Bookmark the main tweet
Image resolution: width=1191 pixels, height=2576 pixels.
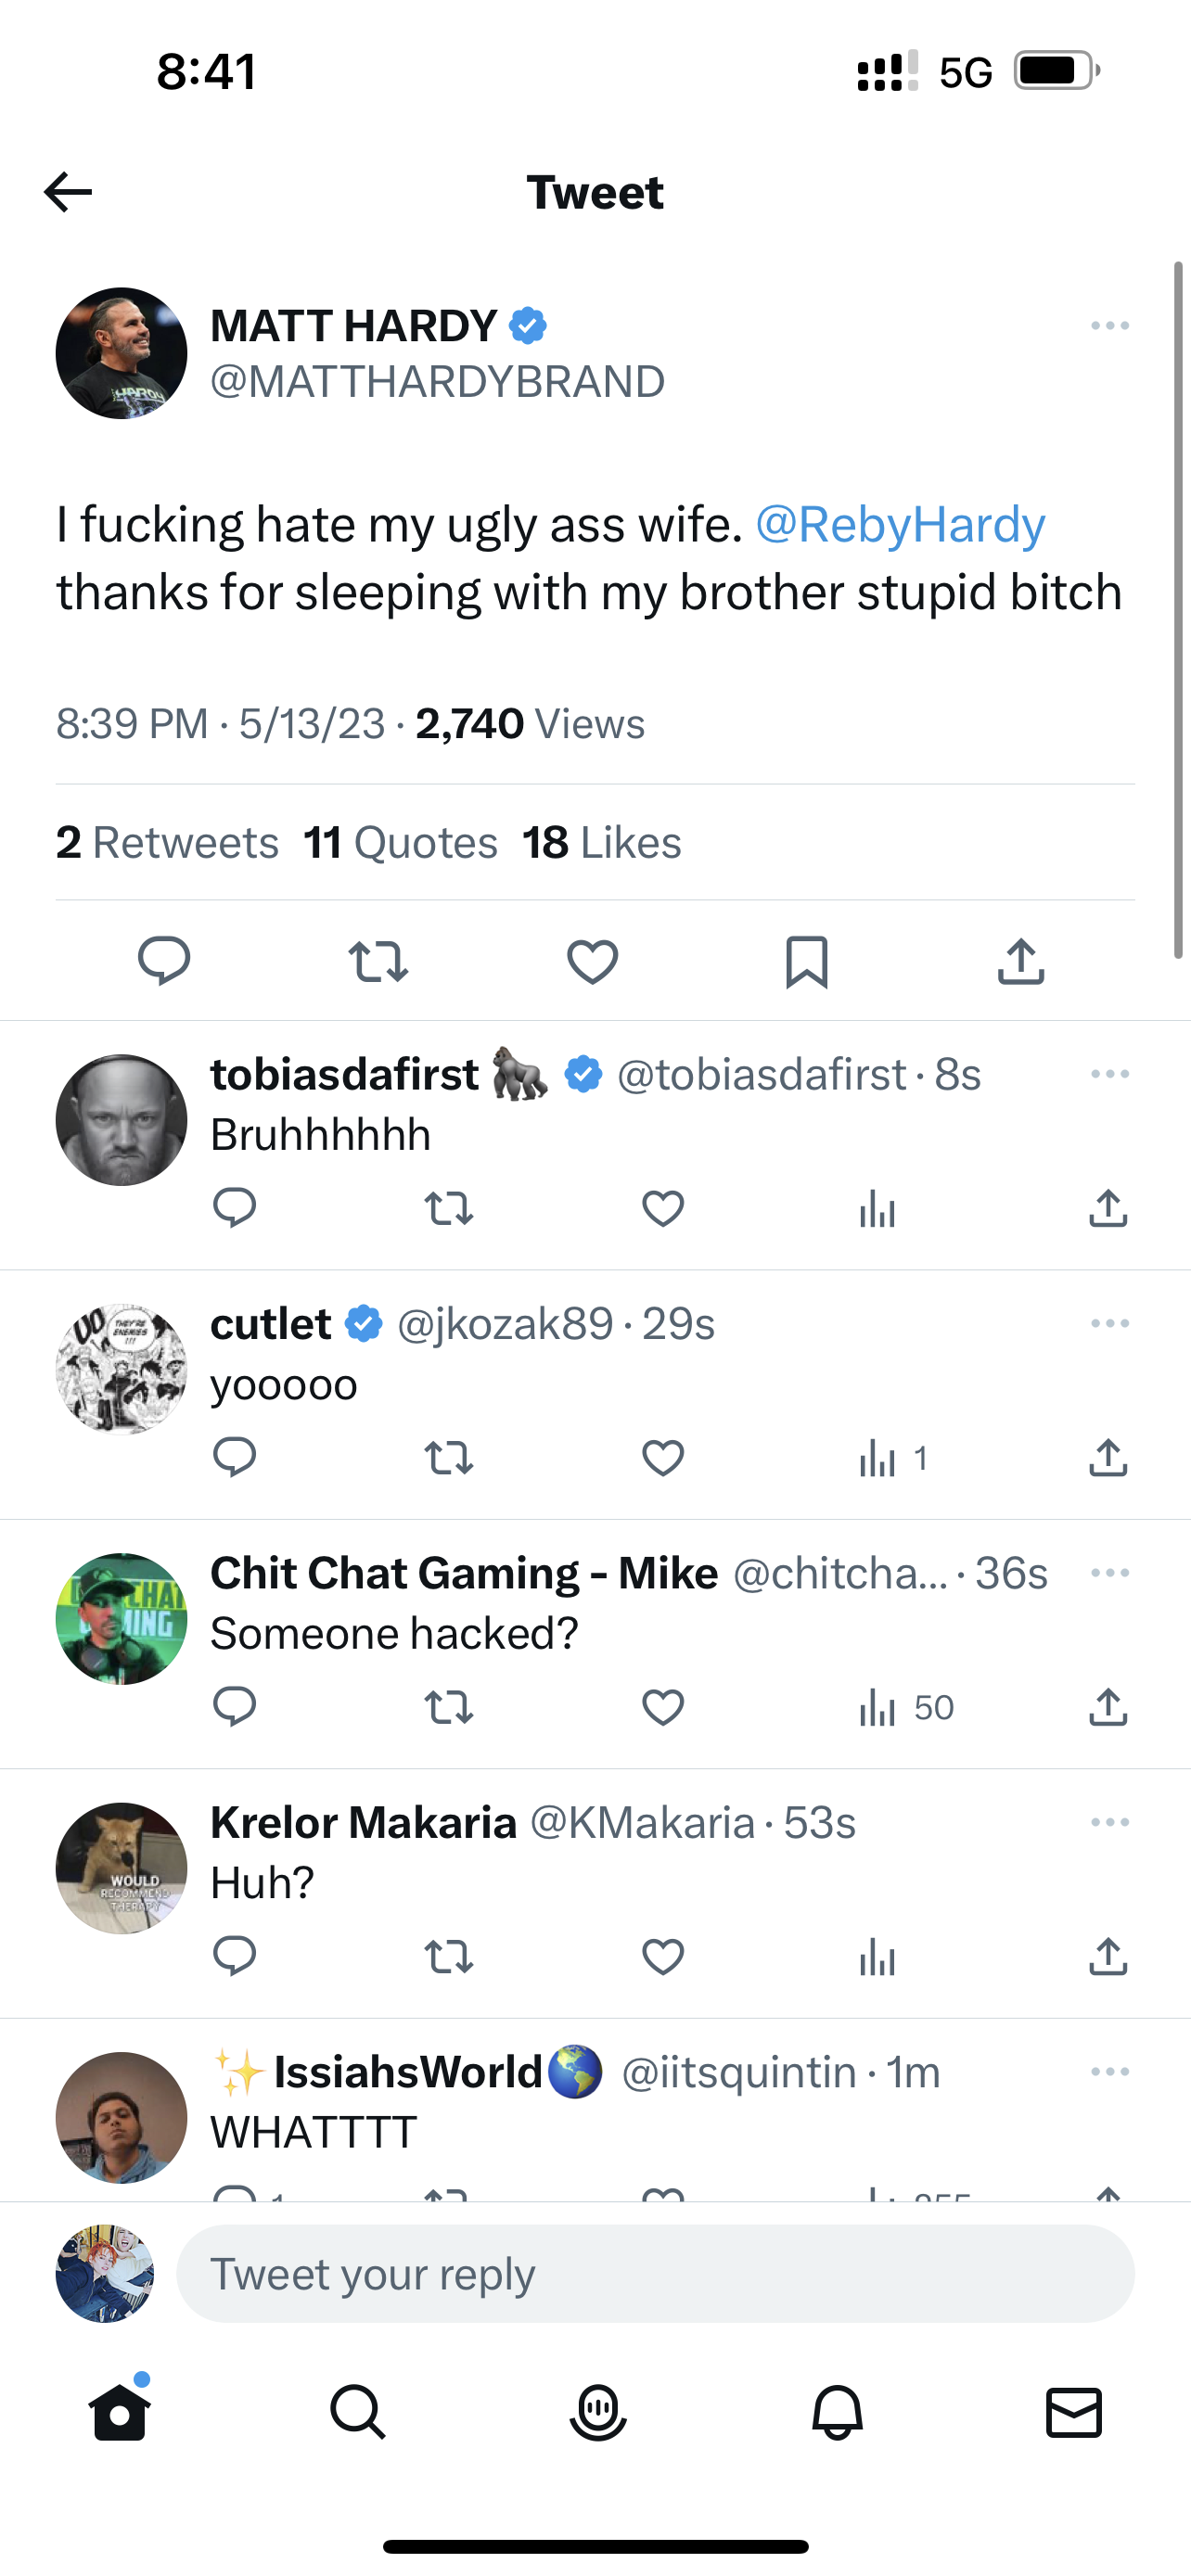pos(806,962)
